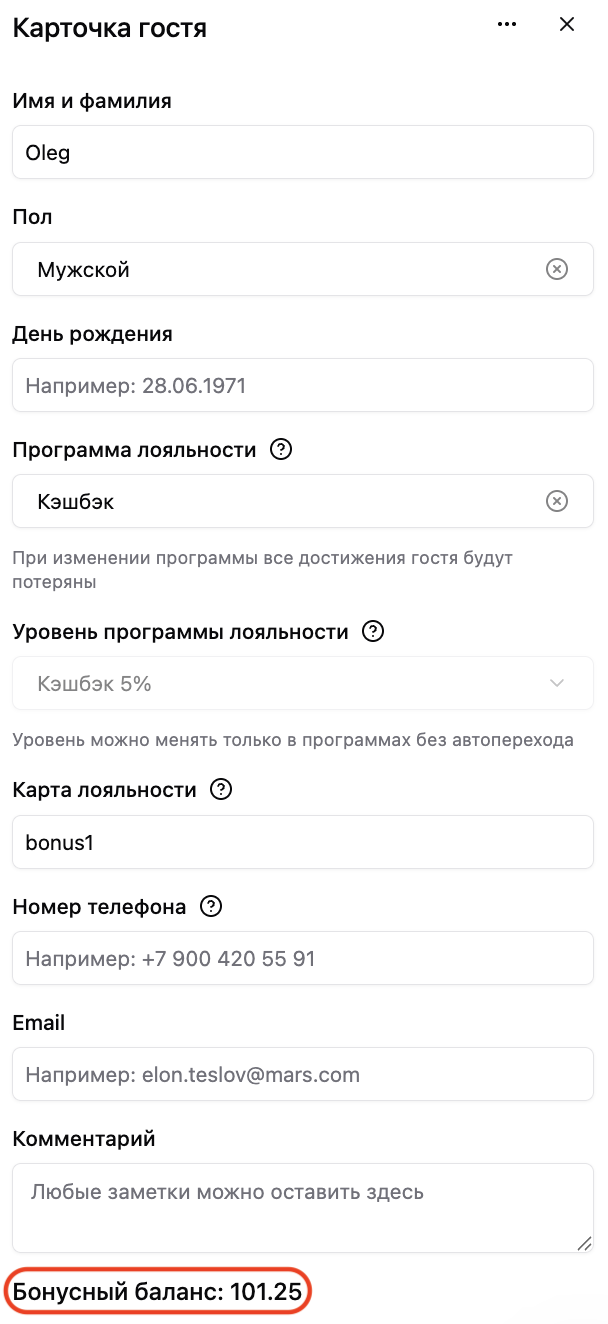Show help for Уровень программы лояльности
Viewport: 608px width, 1324px height.
(x=373, y=632)
